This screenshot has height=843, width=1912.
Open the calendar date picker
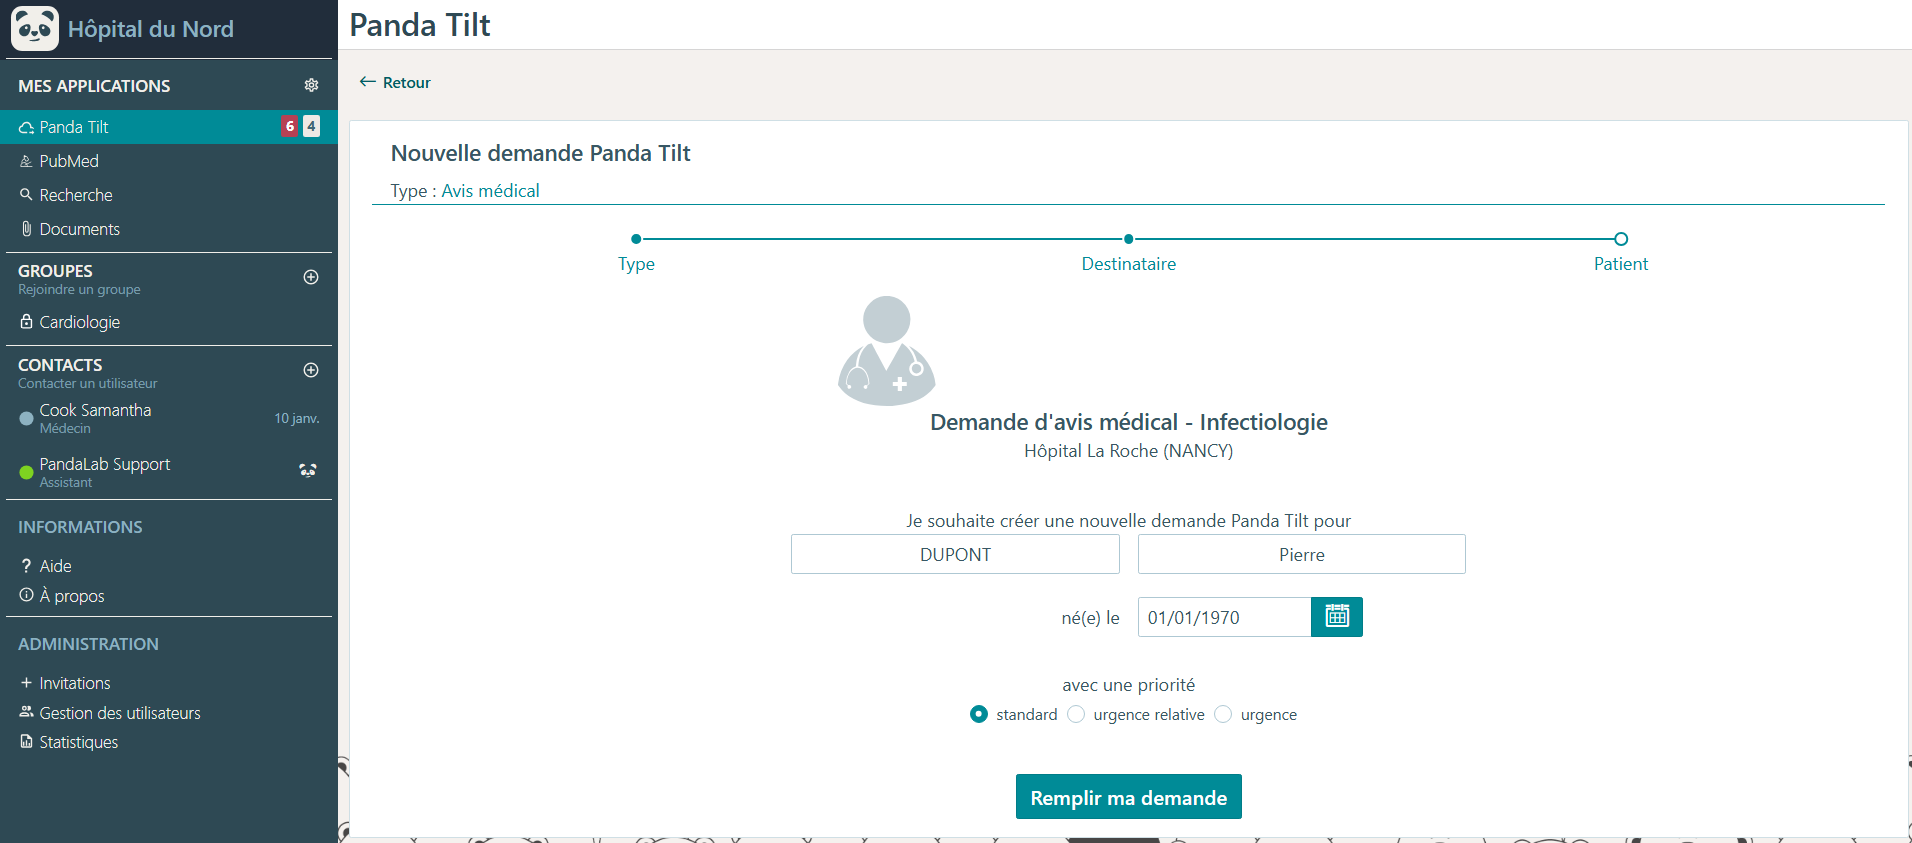click(x=1337, y=617)
